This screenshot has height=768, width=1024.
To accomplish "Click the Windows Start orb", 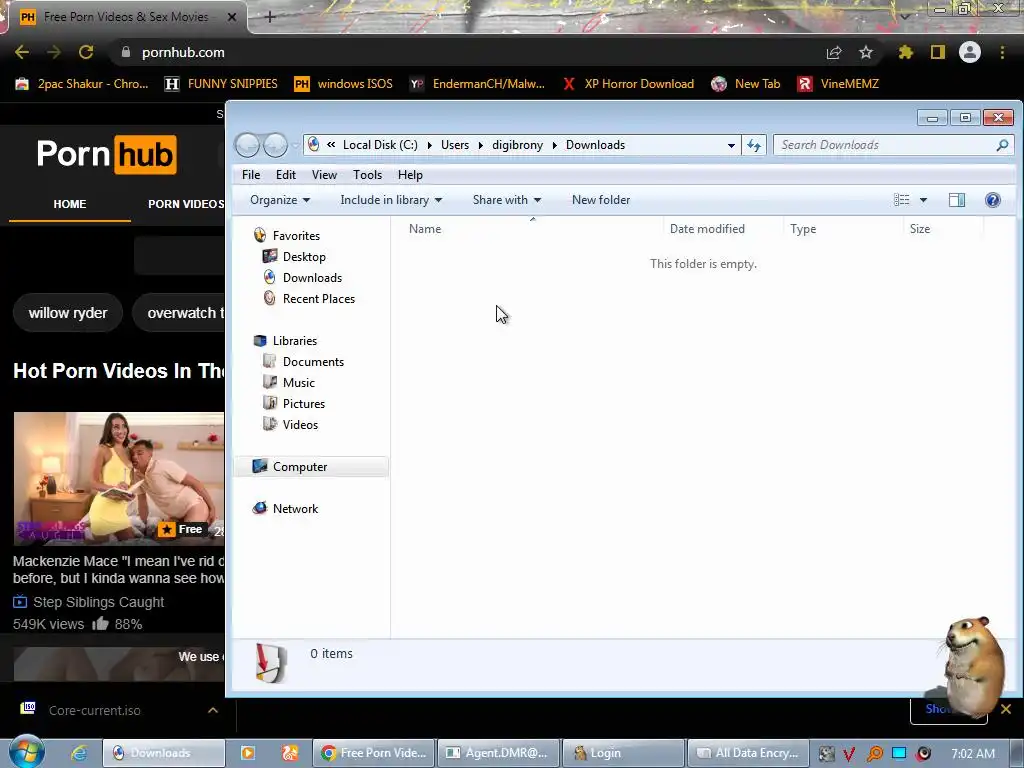I will (27, 752).
